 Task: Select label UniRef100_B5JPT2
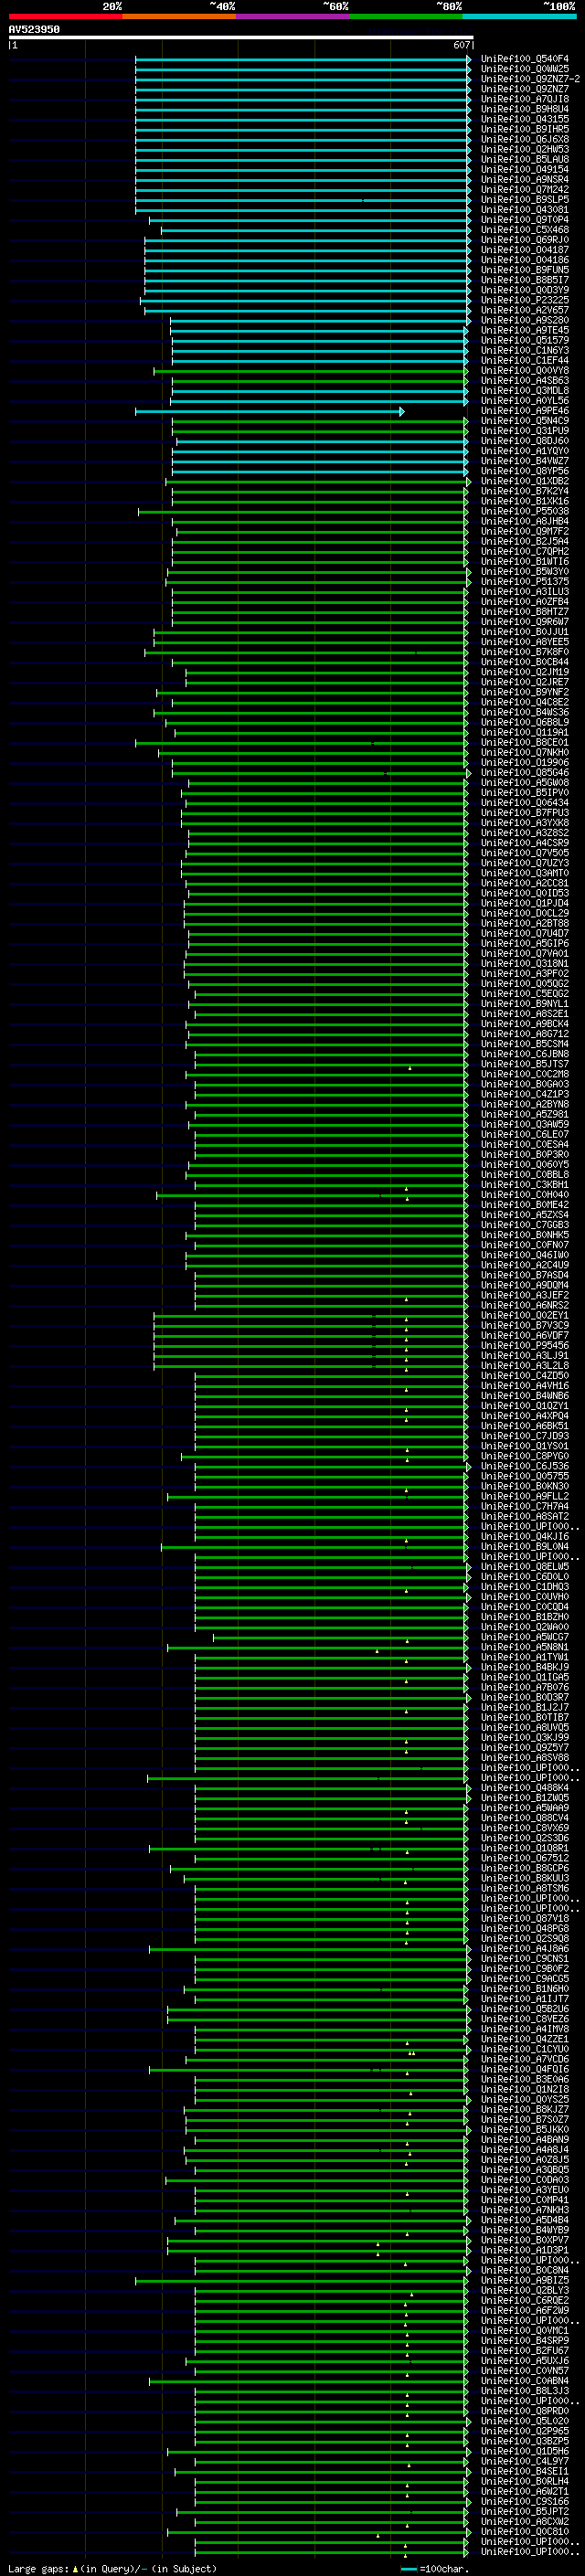click(525, 2511)
